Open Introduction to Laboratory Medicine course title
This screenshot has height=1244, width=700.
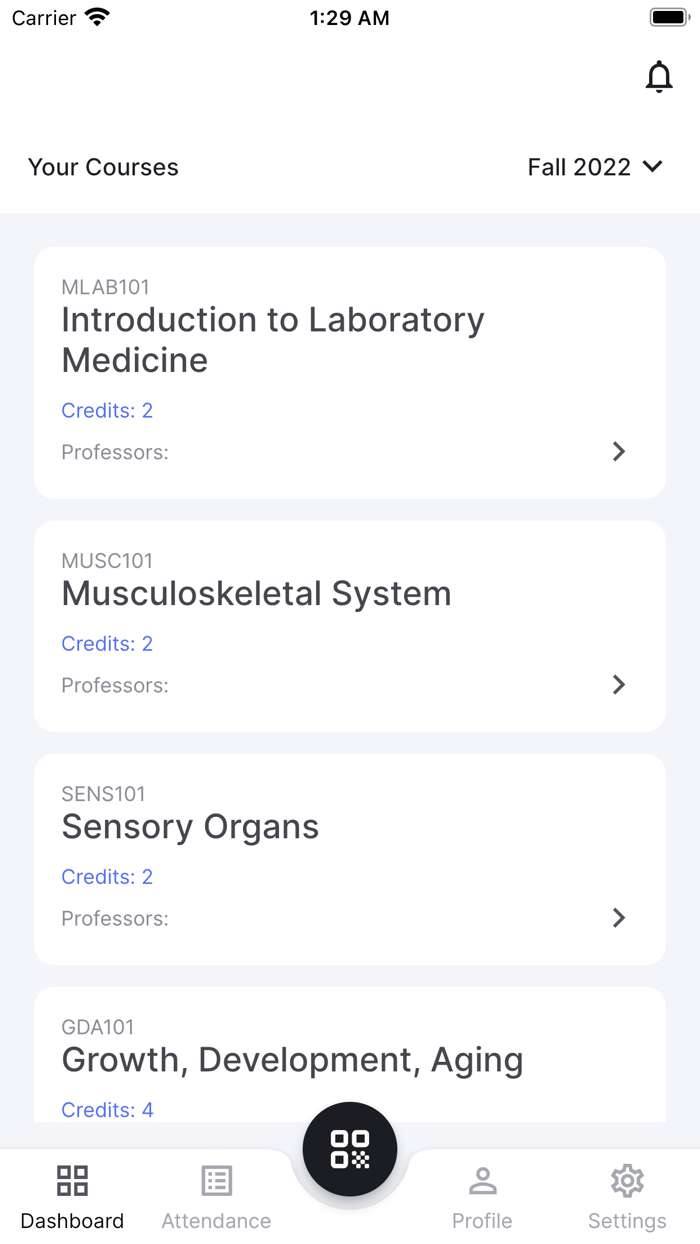(x=272, y=340)
